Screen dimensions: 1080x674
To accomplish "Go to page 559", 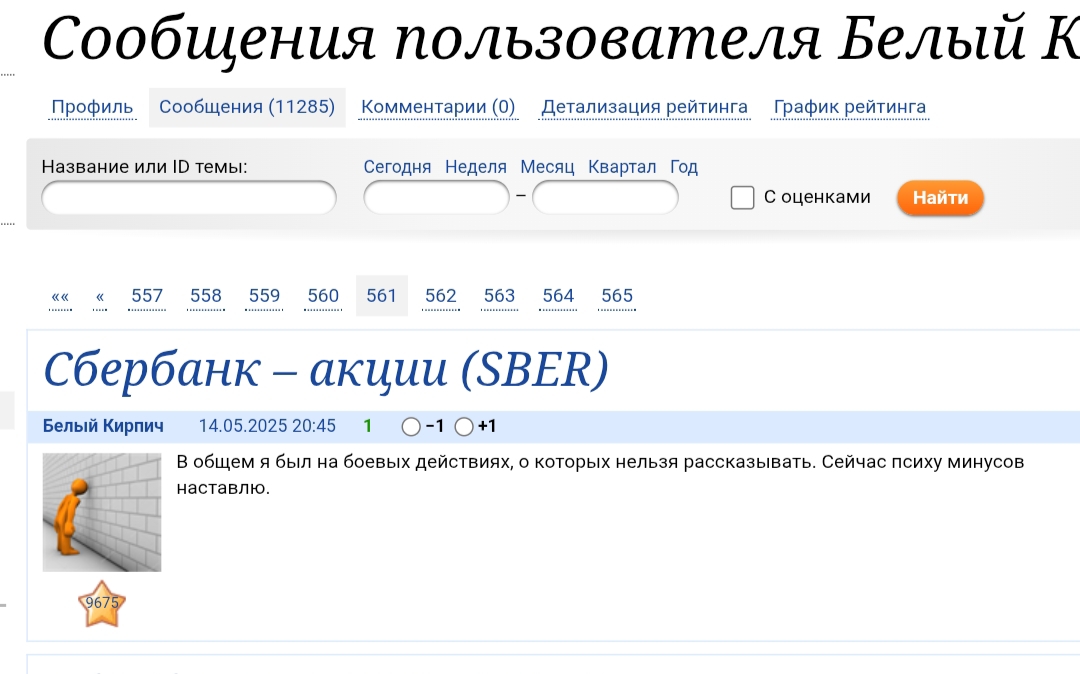I will [x=264, y=296].
